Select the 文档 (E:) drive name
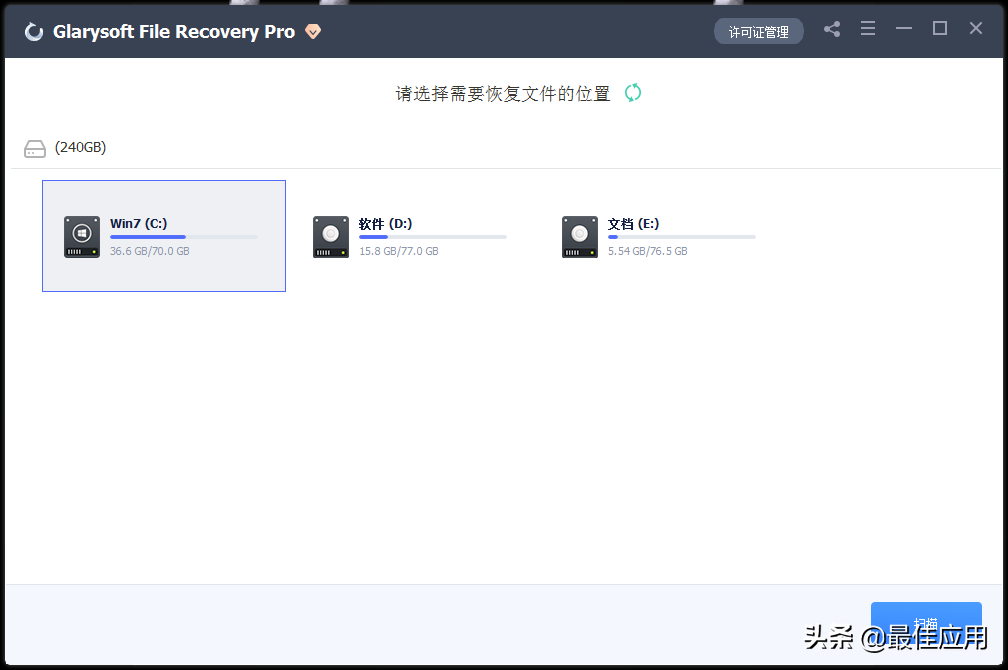The height and width of the screenshot is (670, 1008). click(x=633, y=224)
